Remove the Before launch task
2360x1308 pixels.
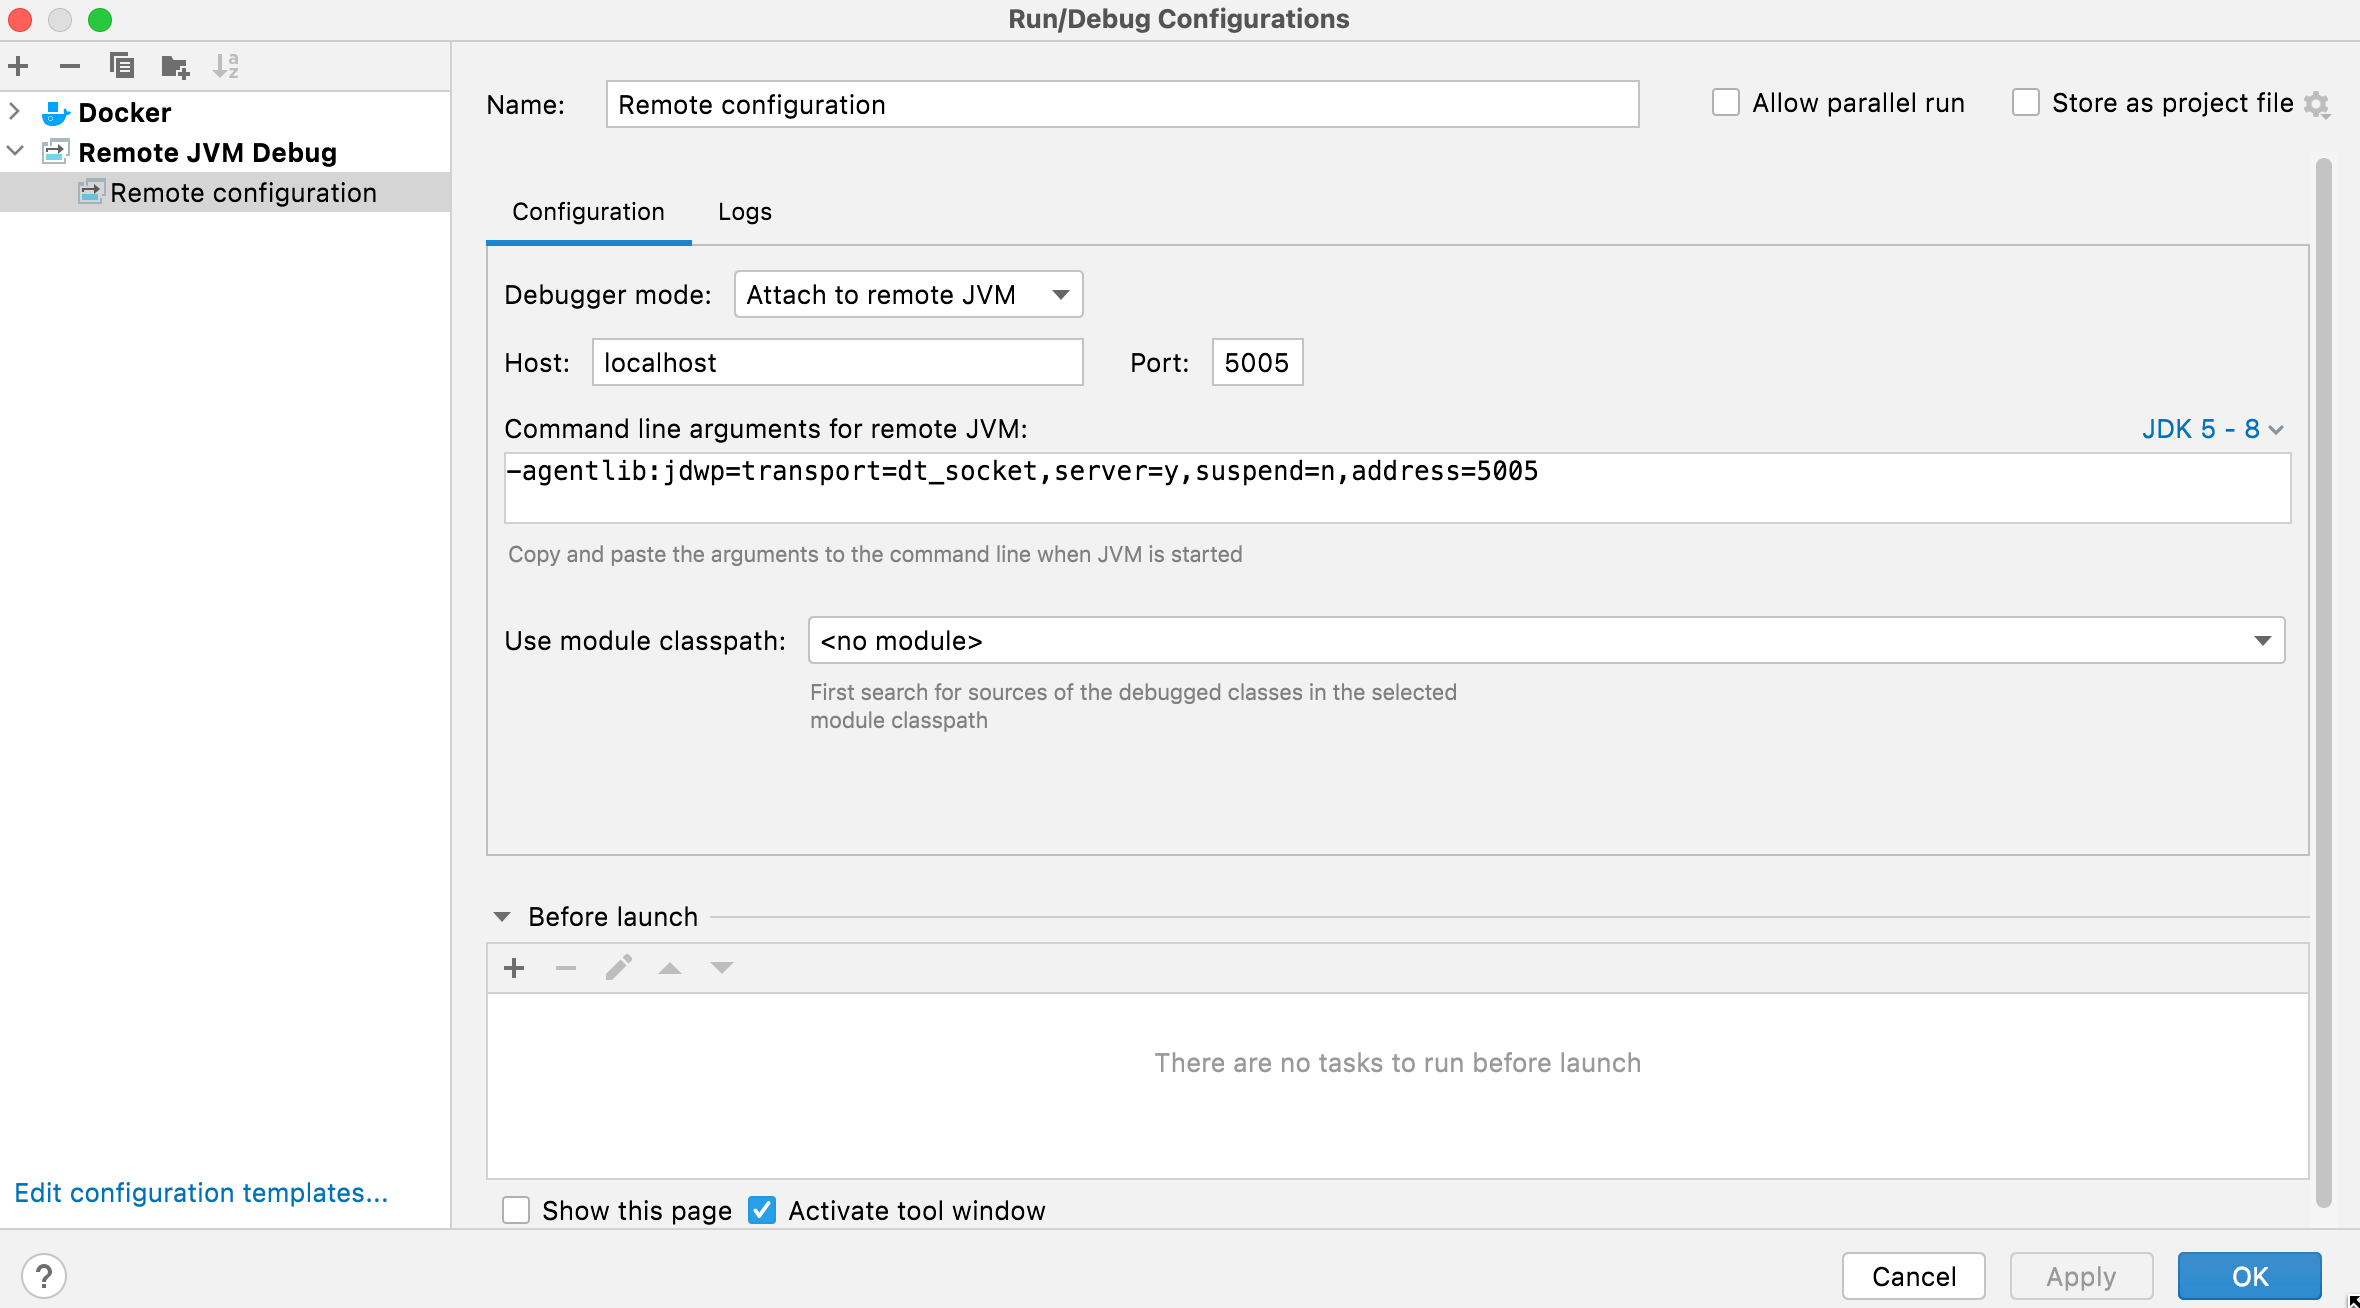pos(566,968)
